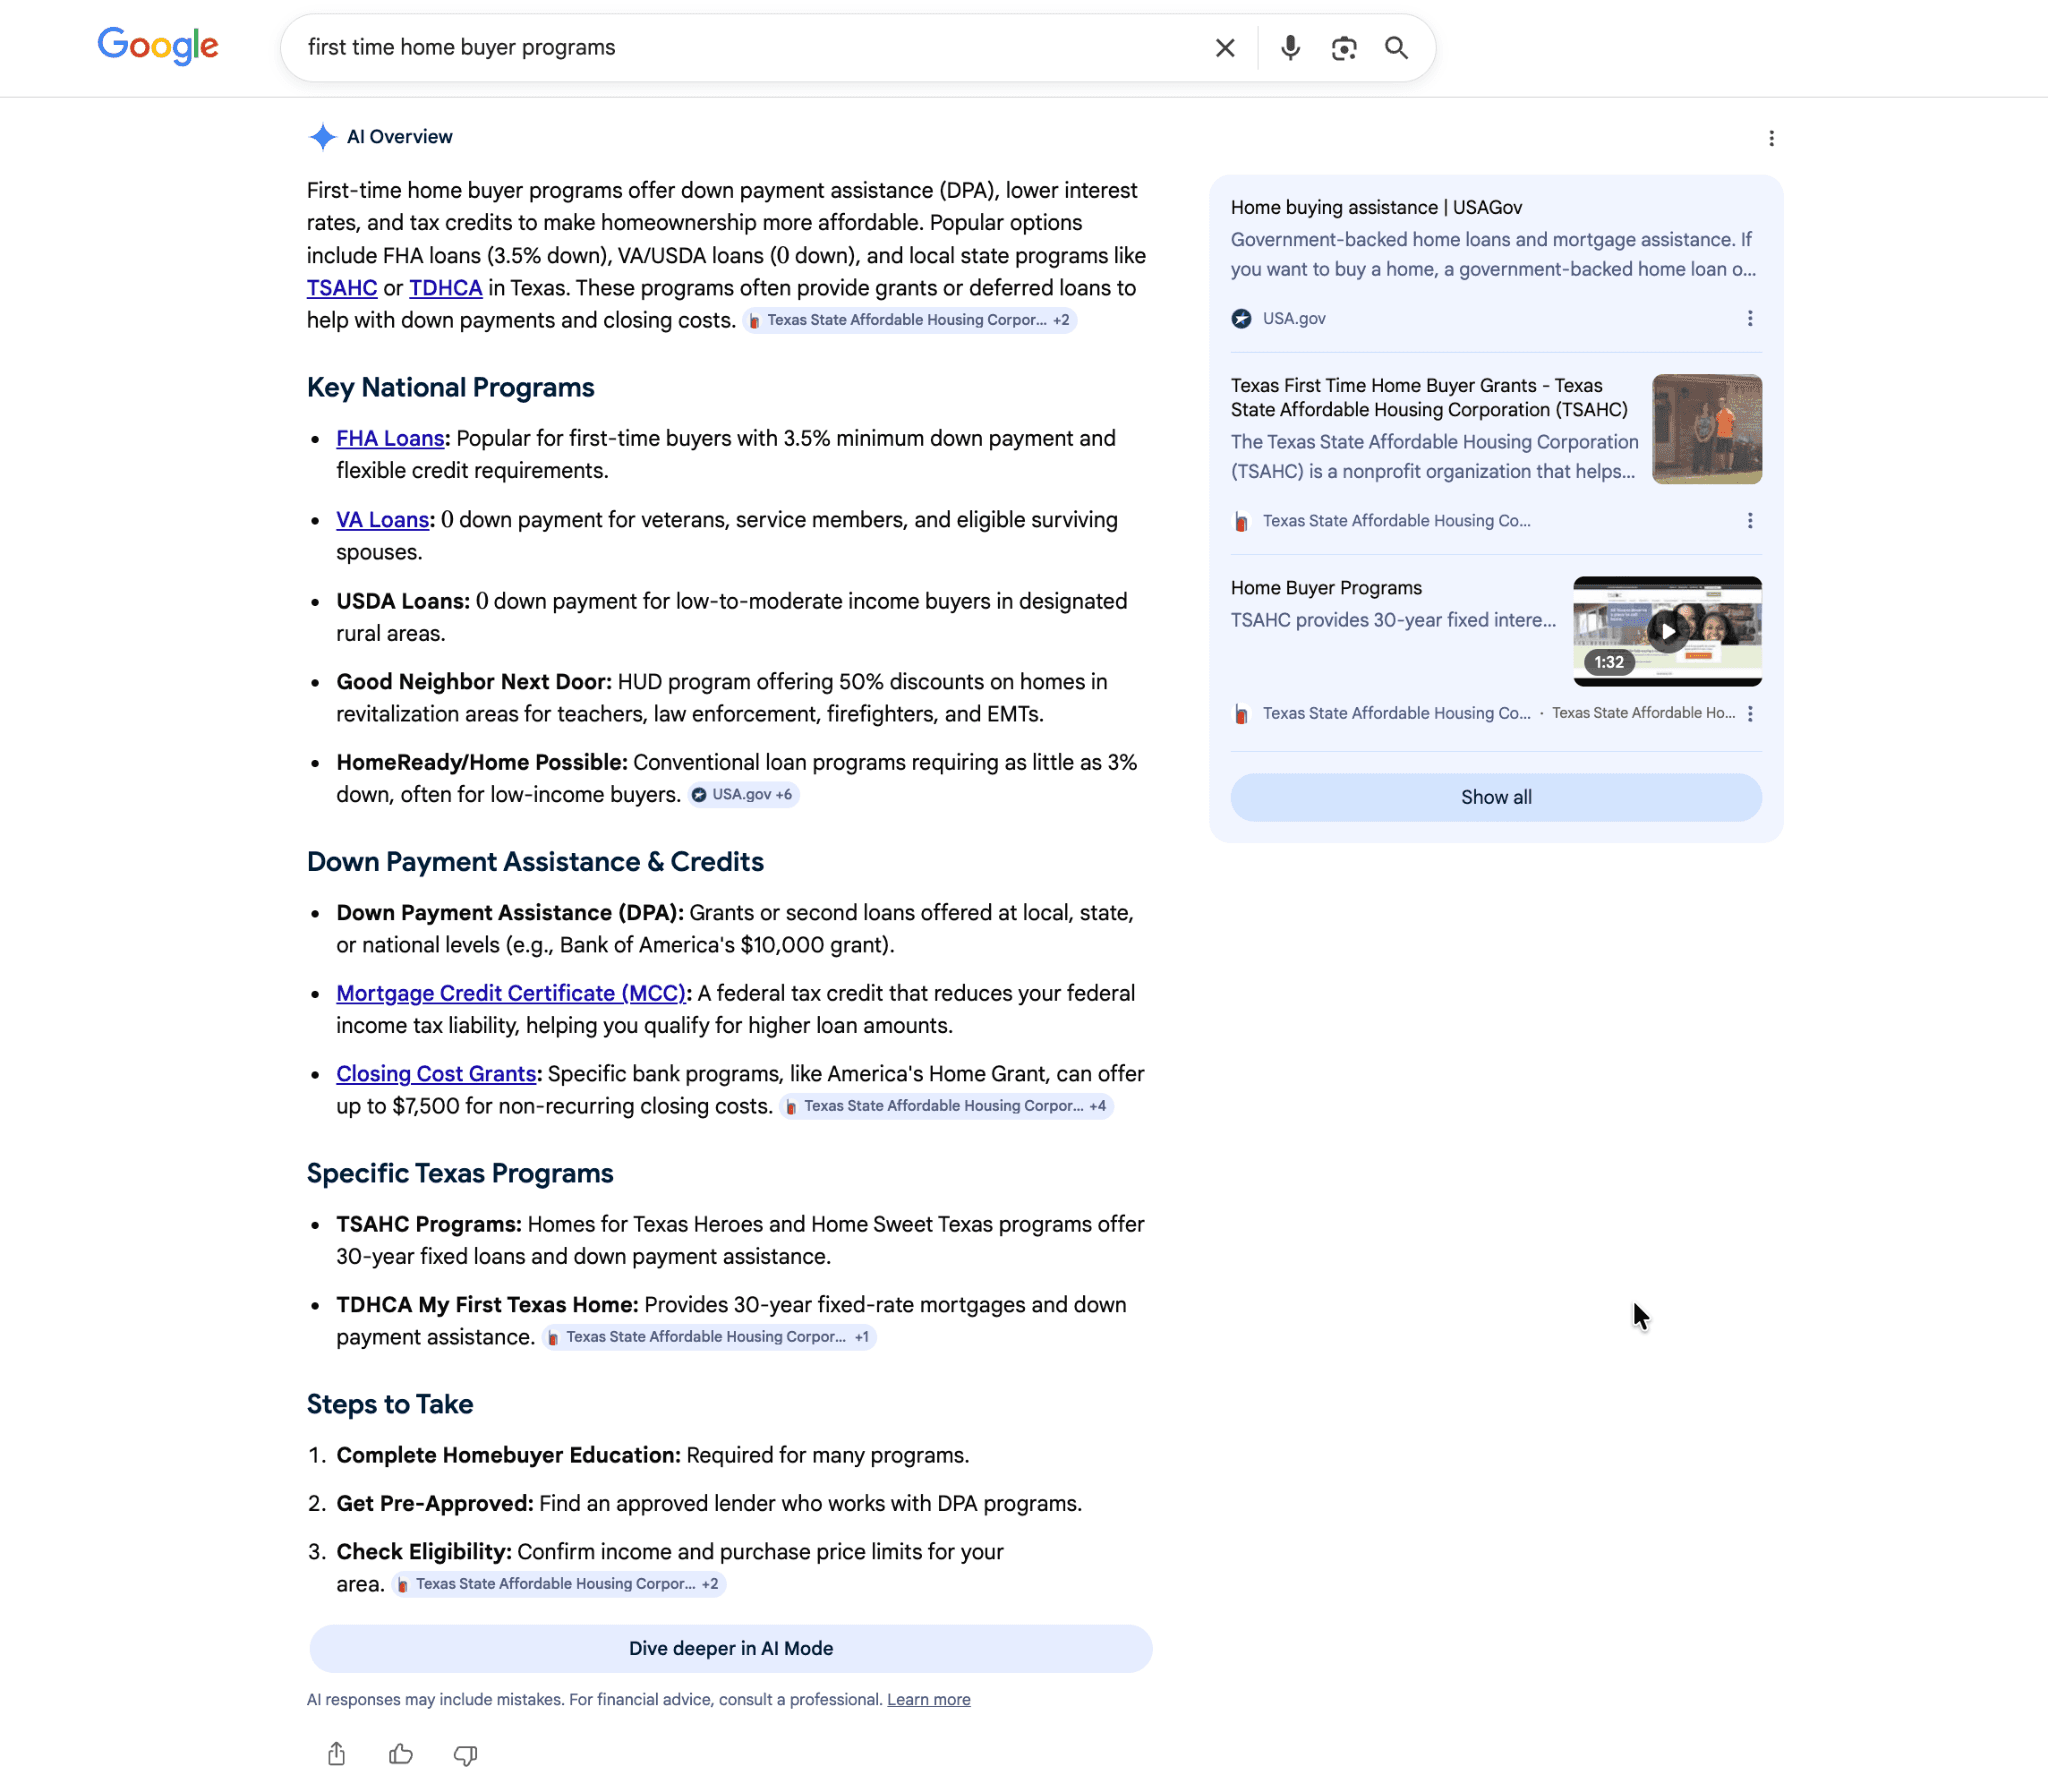Click the search magnifier icon

[1396, 47]
